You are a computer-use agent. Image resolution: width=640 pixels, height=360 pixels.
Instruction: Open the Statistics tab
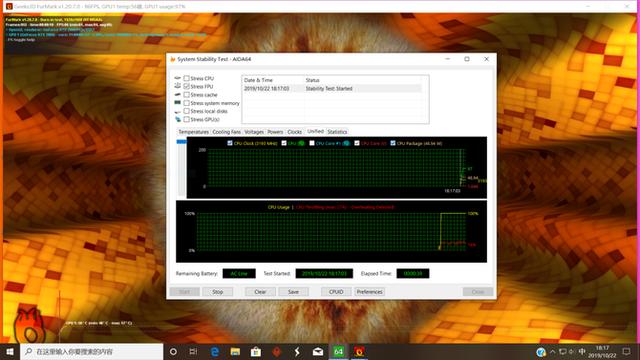[x=337, y=132]
